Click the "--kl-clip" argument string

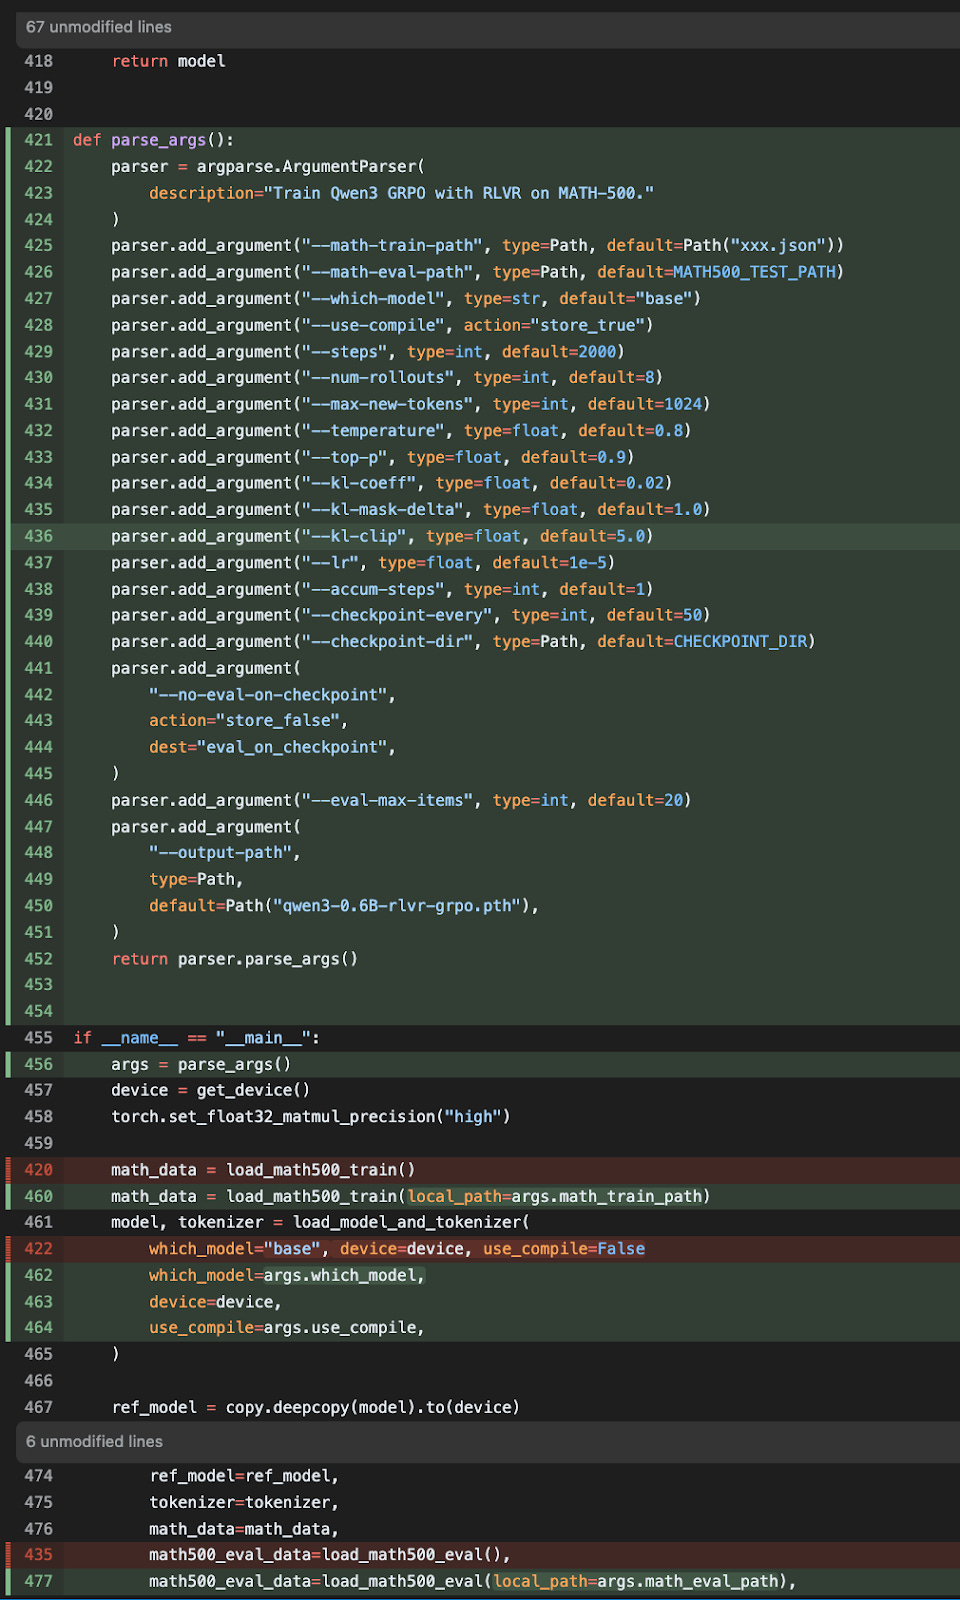coord(354,536)
